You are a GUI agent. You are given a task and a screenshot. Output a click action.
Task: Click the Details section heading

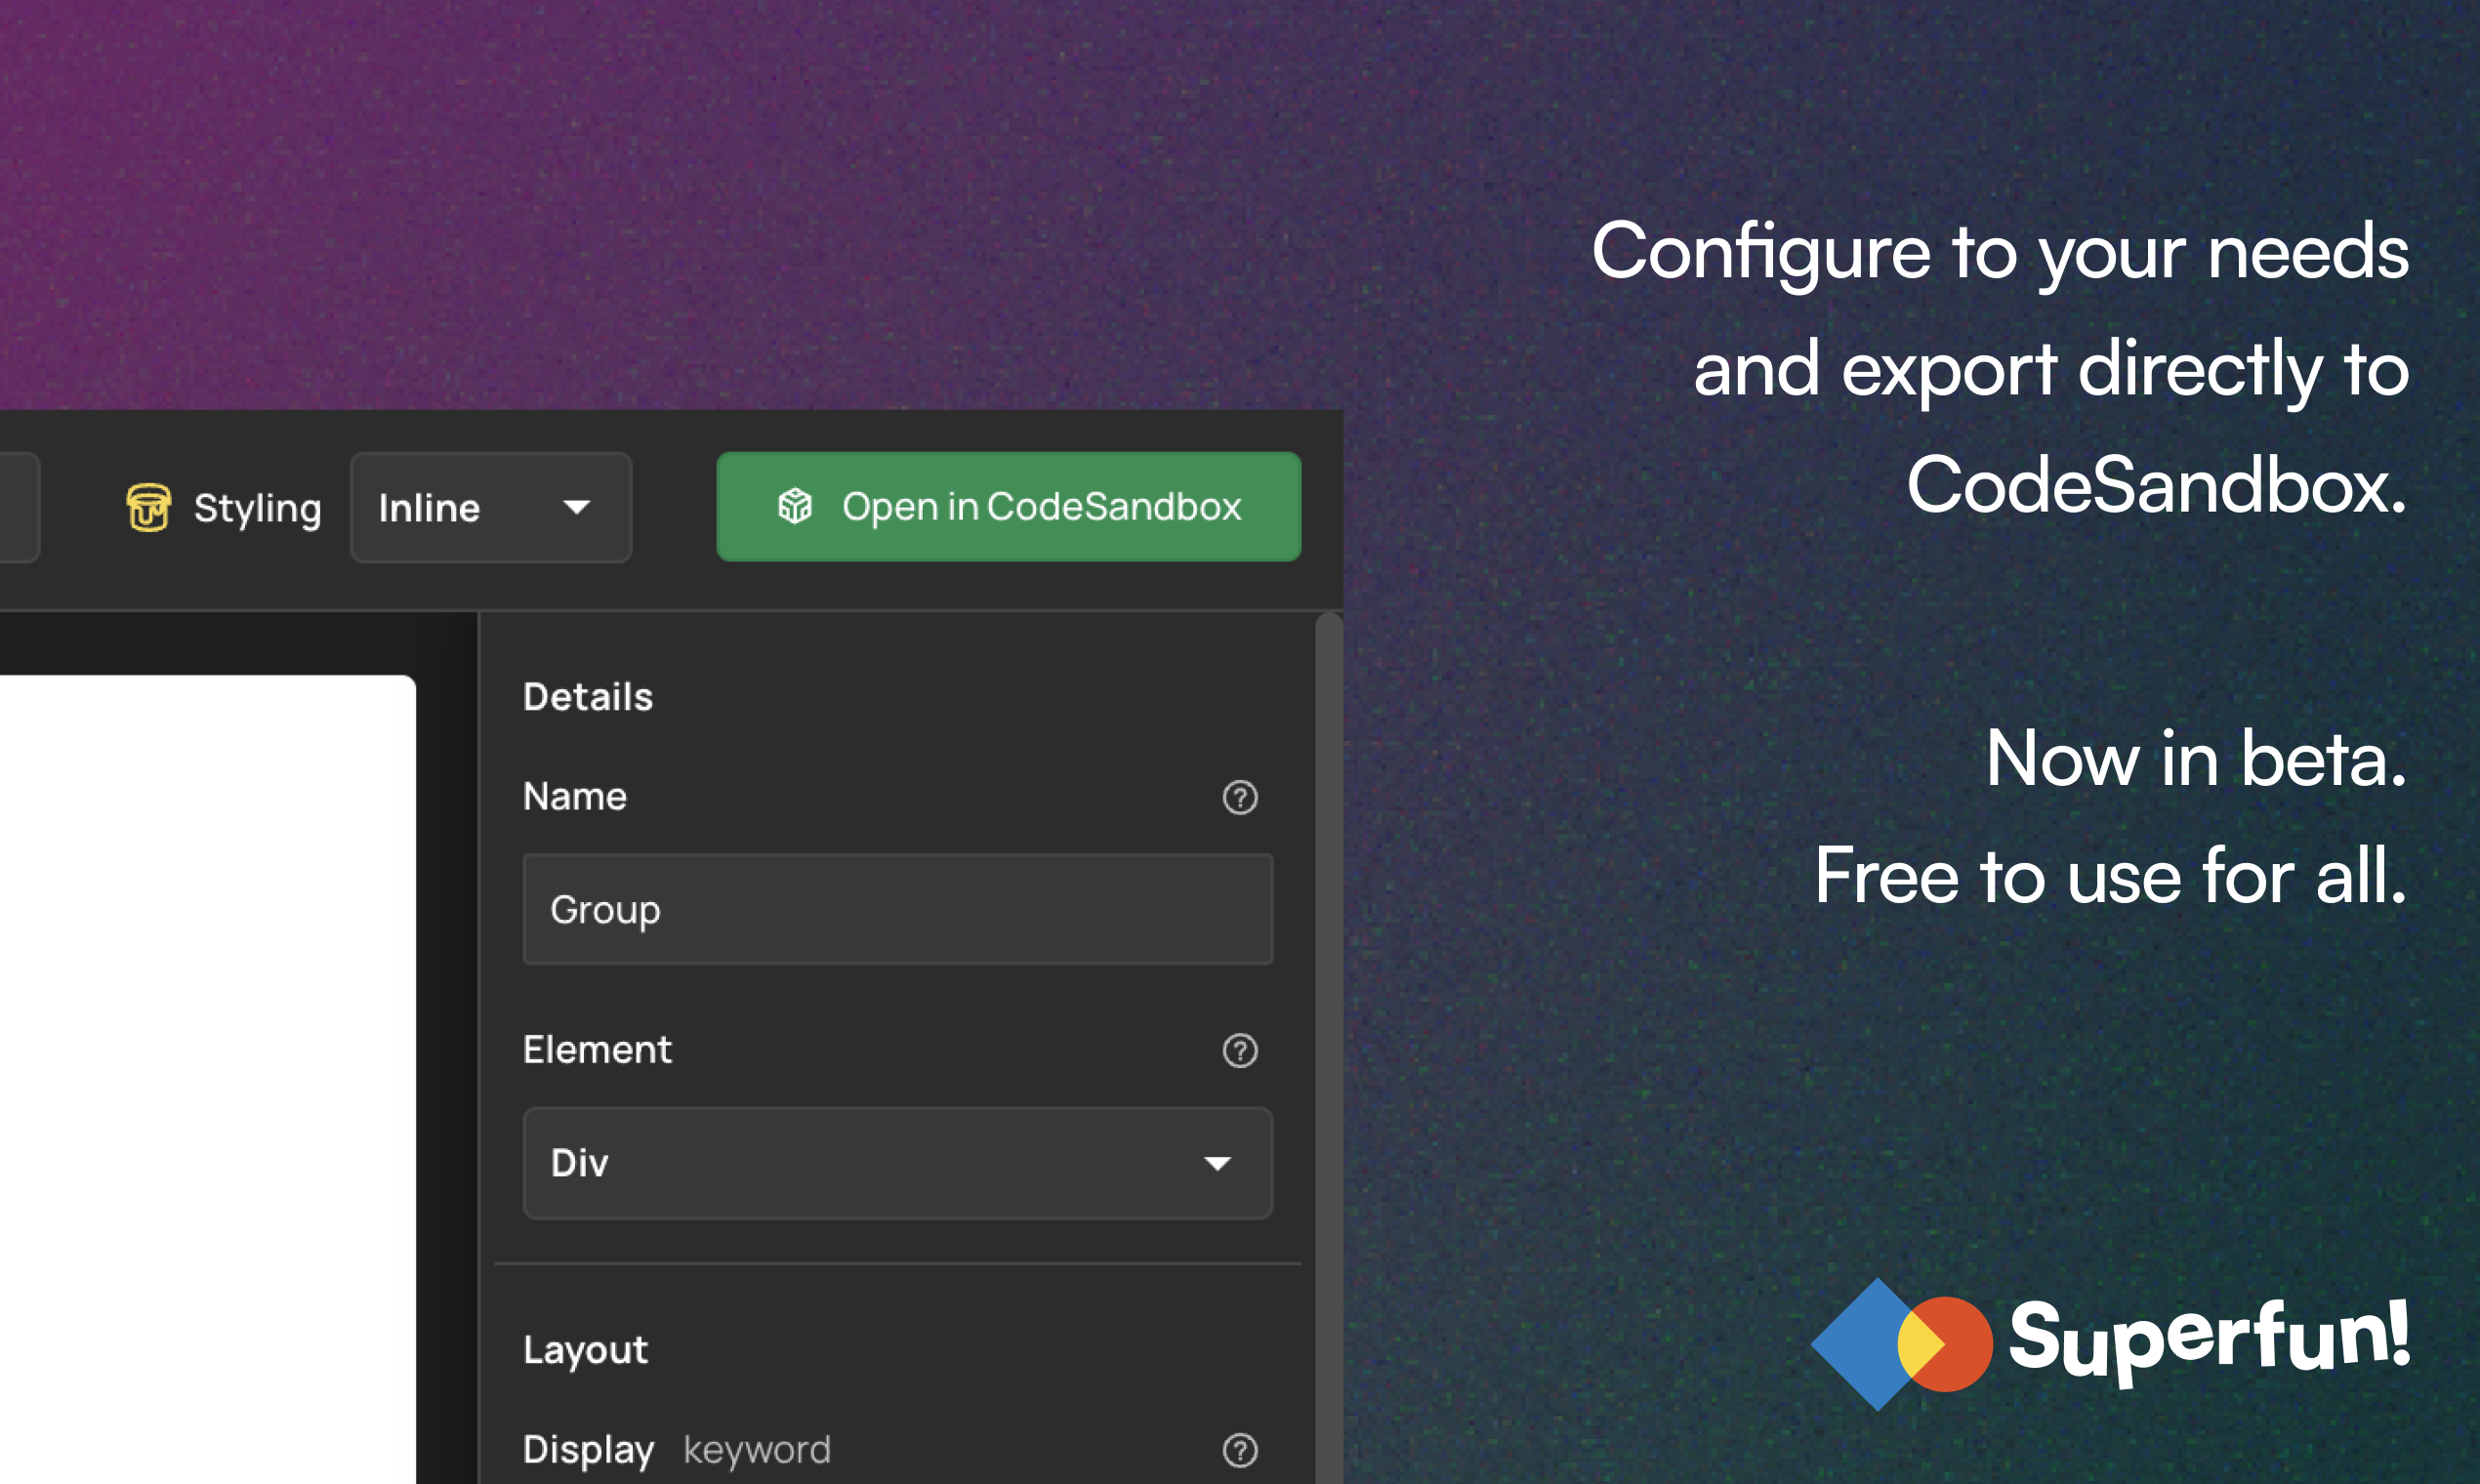pyautogui.click(x=588, y=697)
